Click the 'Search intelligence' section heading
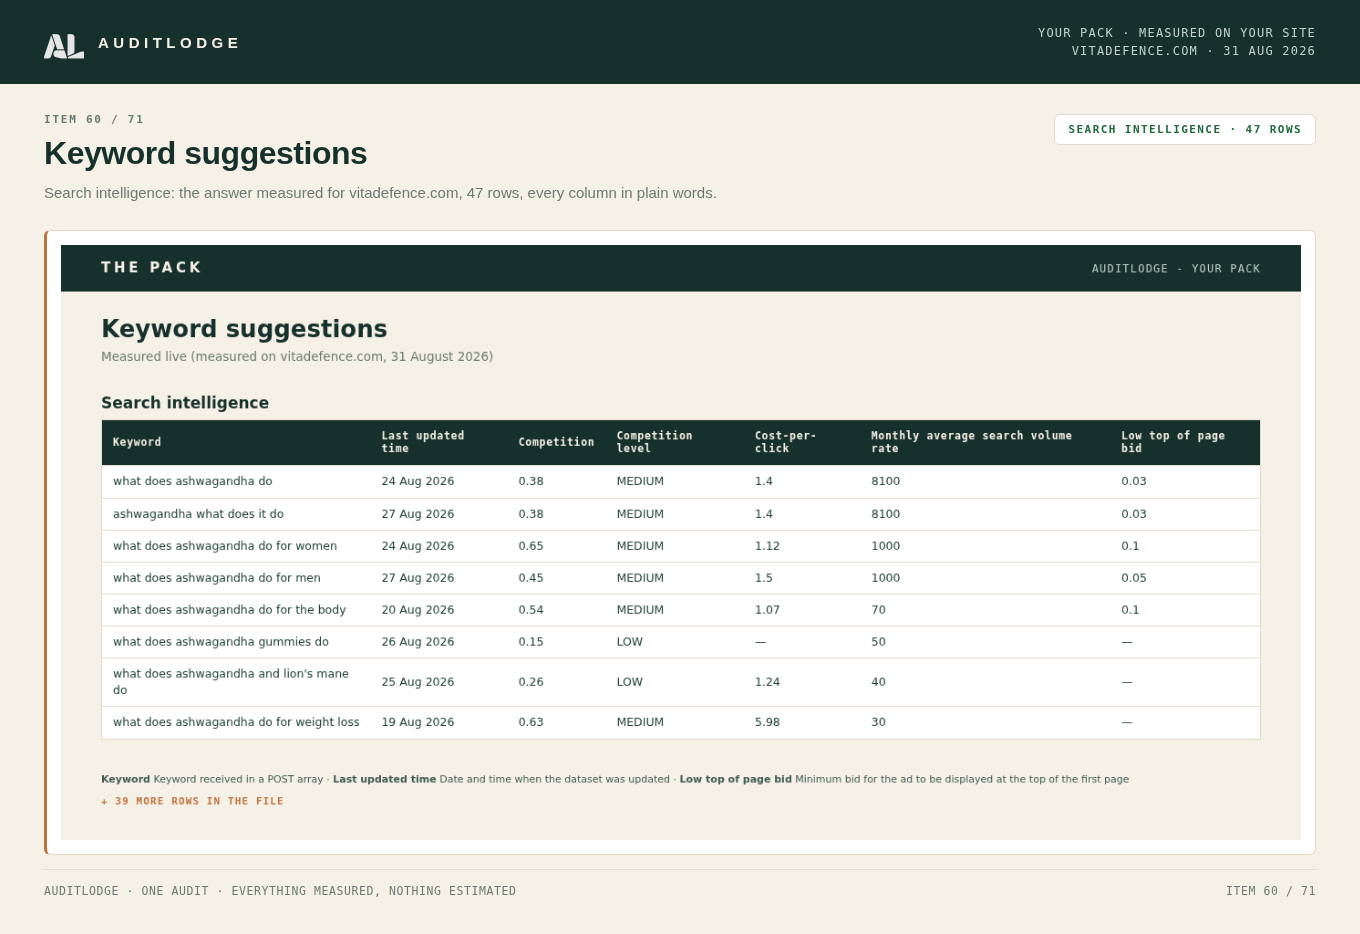Viewport: 1360px width, 934px height. [x=185, y=403]
